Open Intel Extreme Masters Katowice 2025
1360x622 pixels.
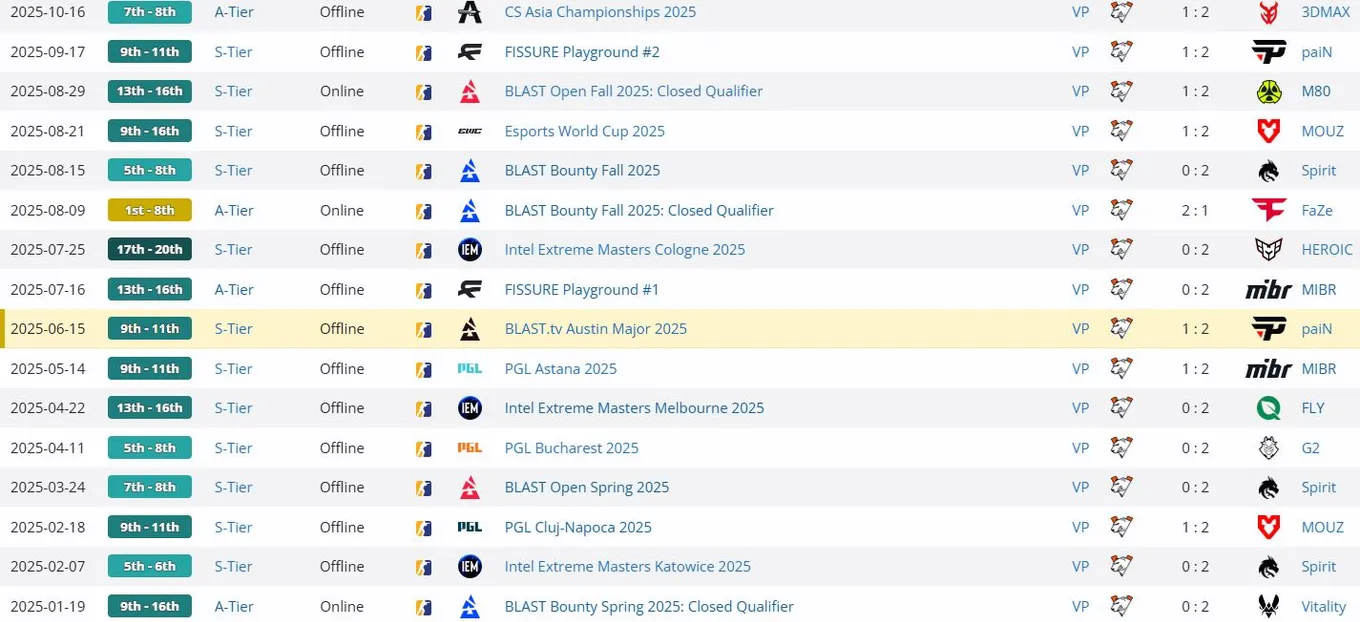628,567
